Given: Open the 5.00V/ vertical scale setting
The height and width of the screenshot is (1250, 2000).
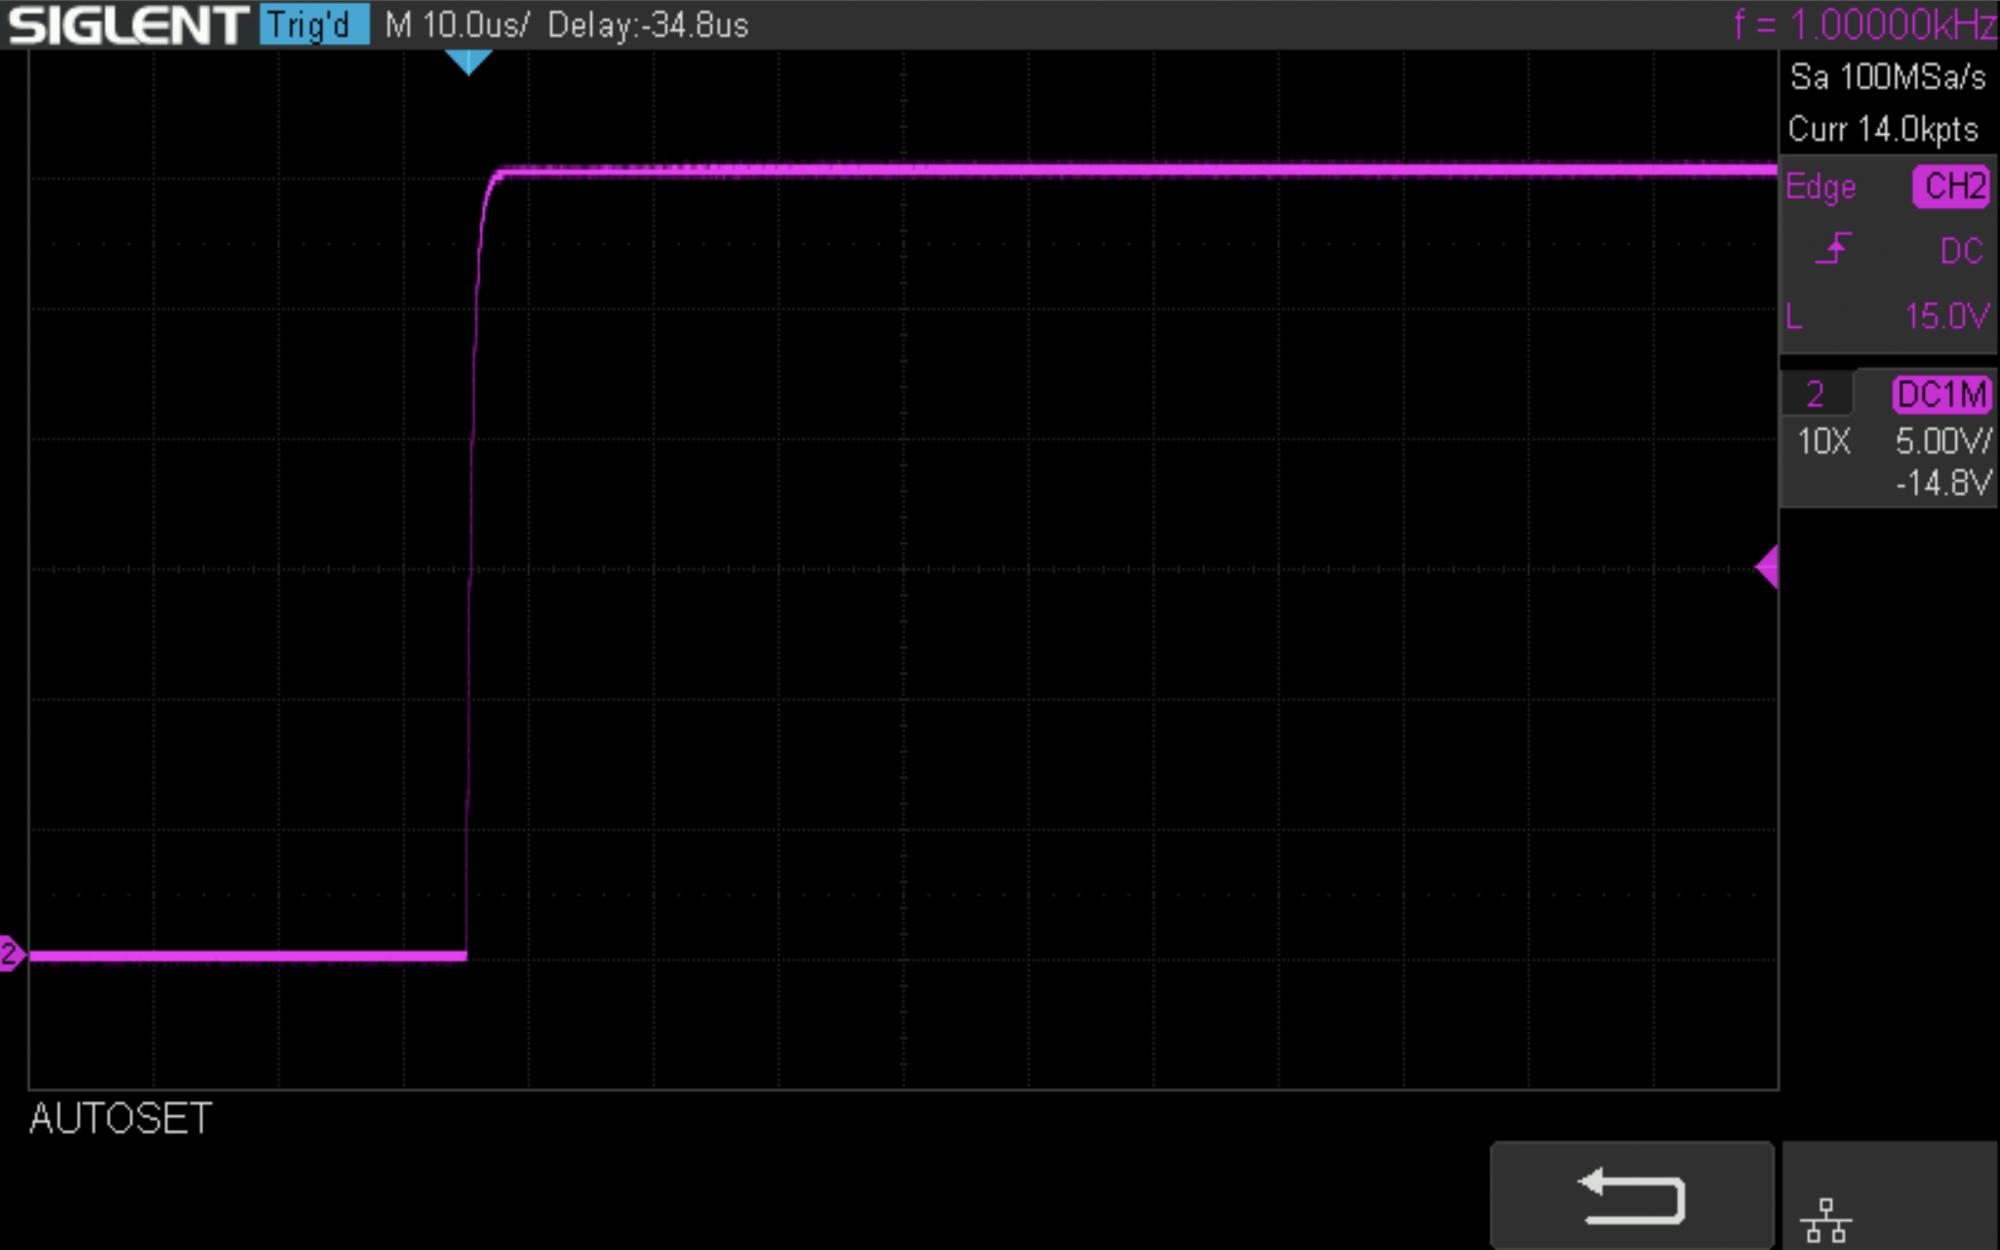Looking at the screenshot, I should click(1942, 441).
